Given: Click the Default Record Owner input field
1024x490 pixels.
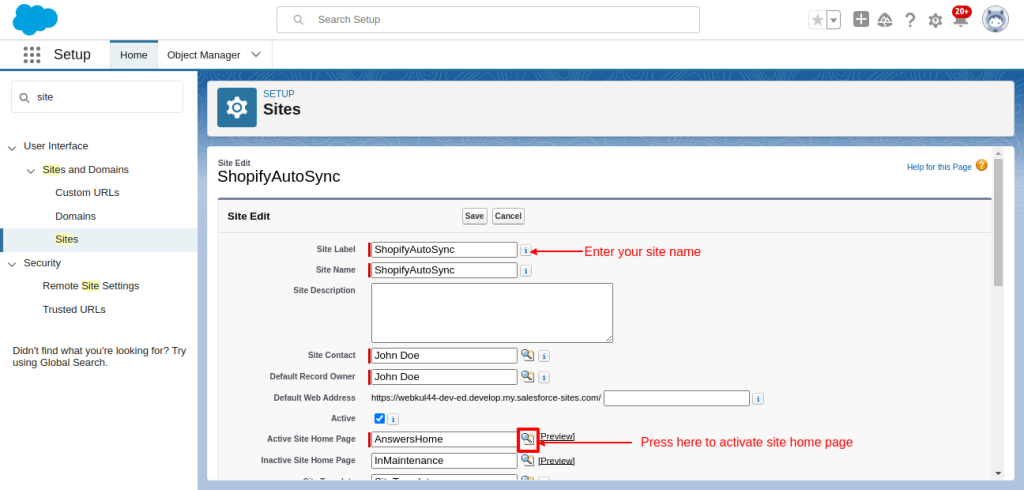Looking at the screenshot, I should click(444, 377).
